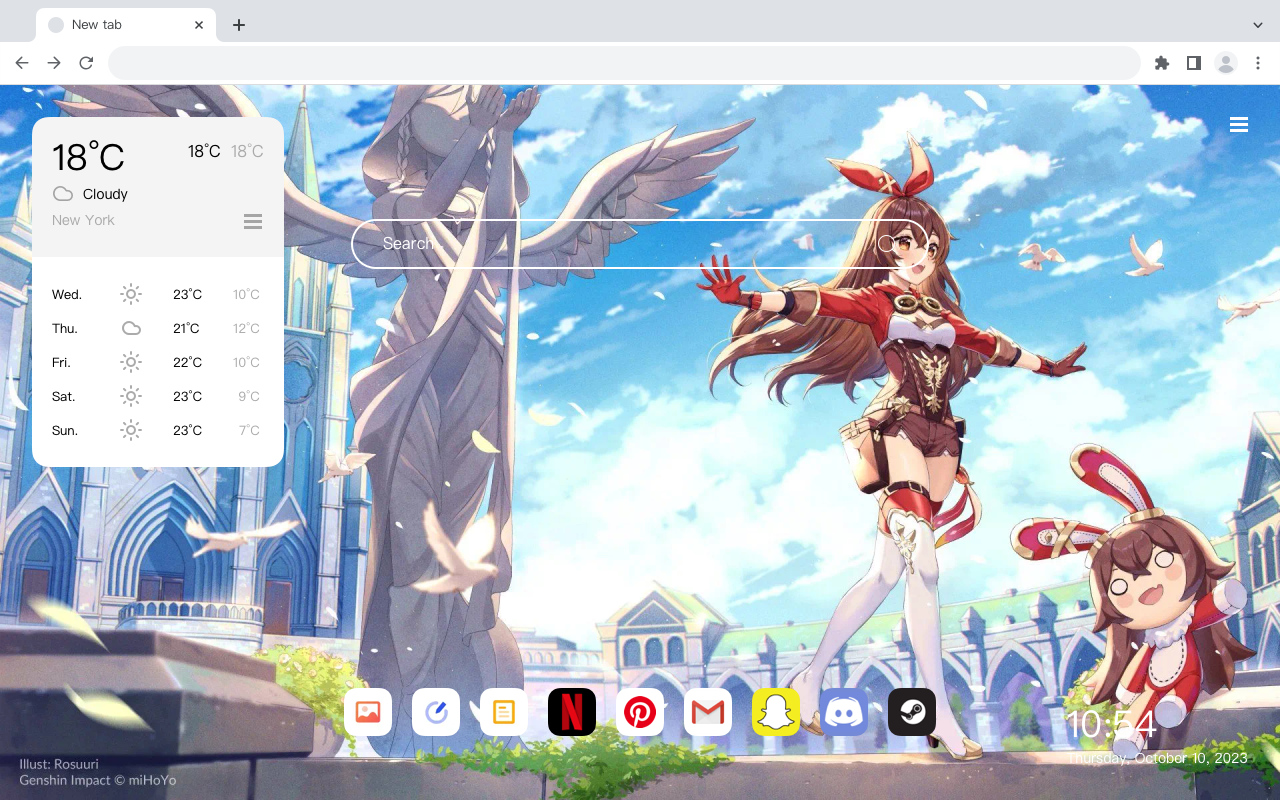Image resolution: width=1280 pixels, height=800 pixels.
Task: Go forward to next page
Action: 54,63
